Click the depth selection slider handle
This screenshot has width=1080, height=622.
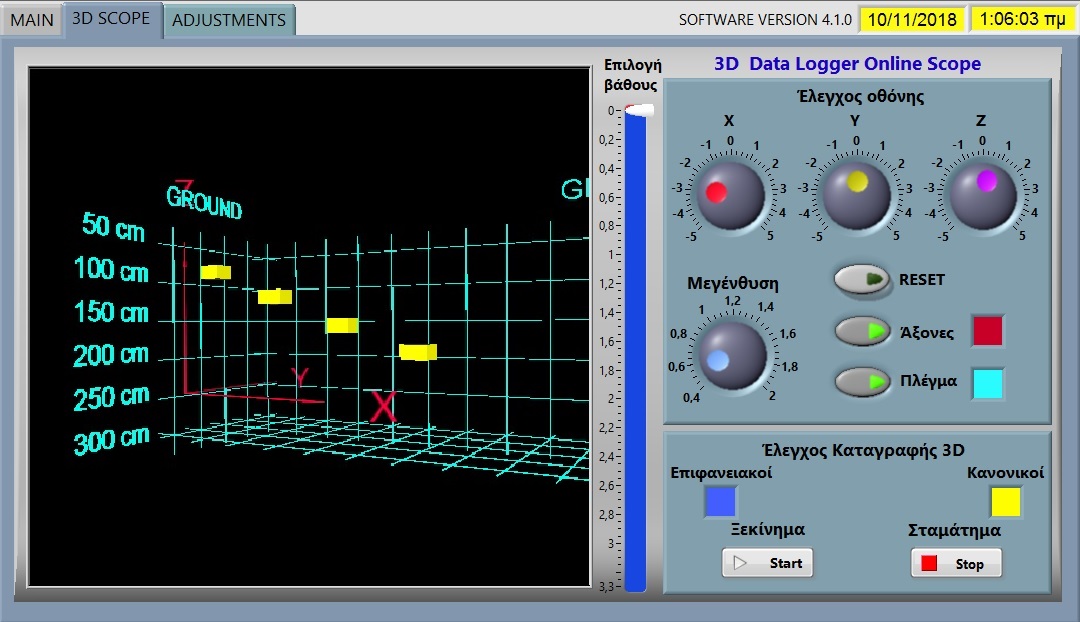[637, 110]
